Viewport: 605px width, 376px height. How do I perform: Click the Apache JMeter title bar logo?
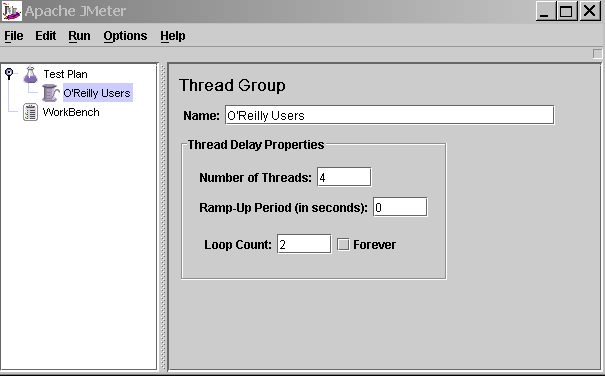12,11
